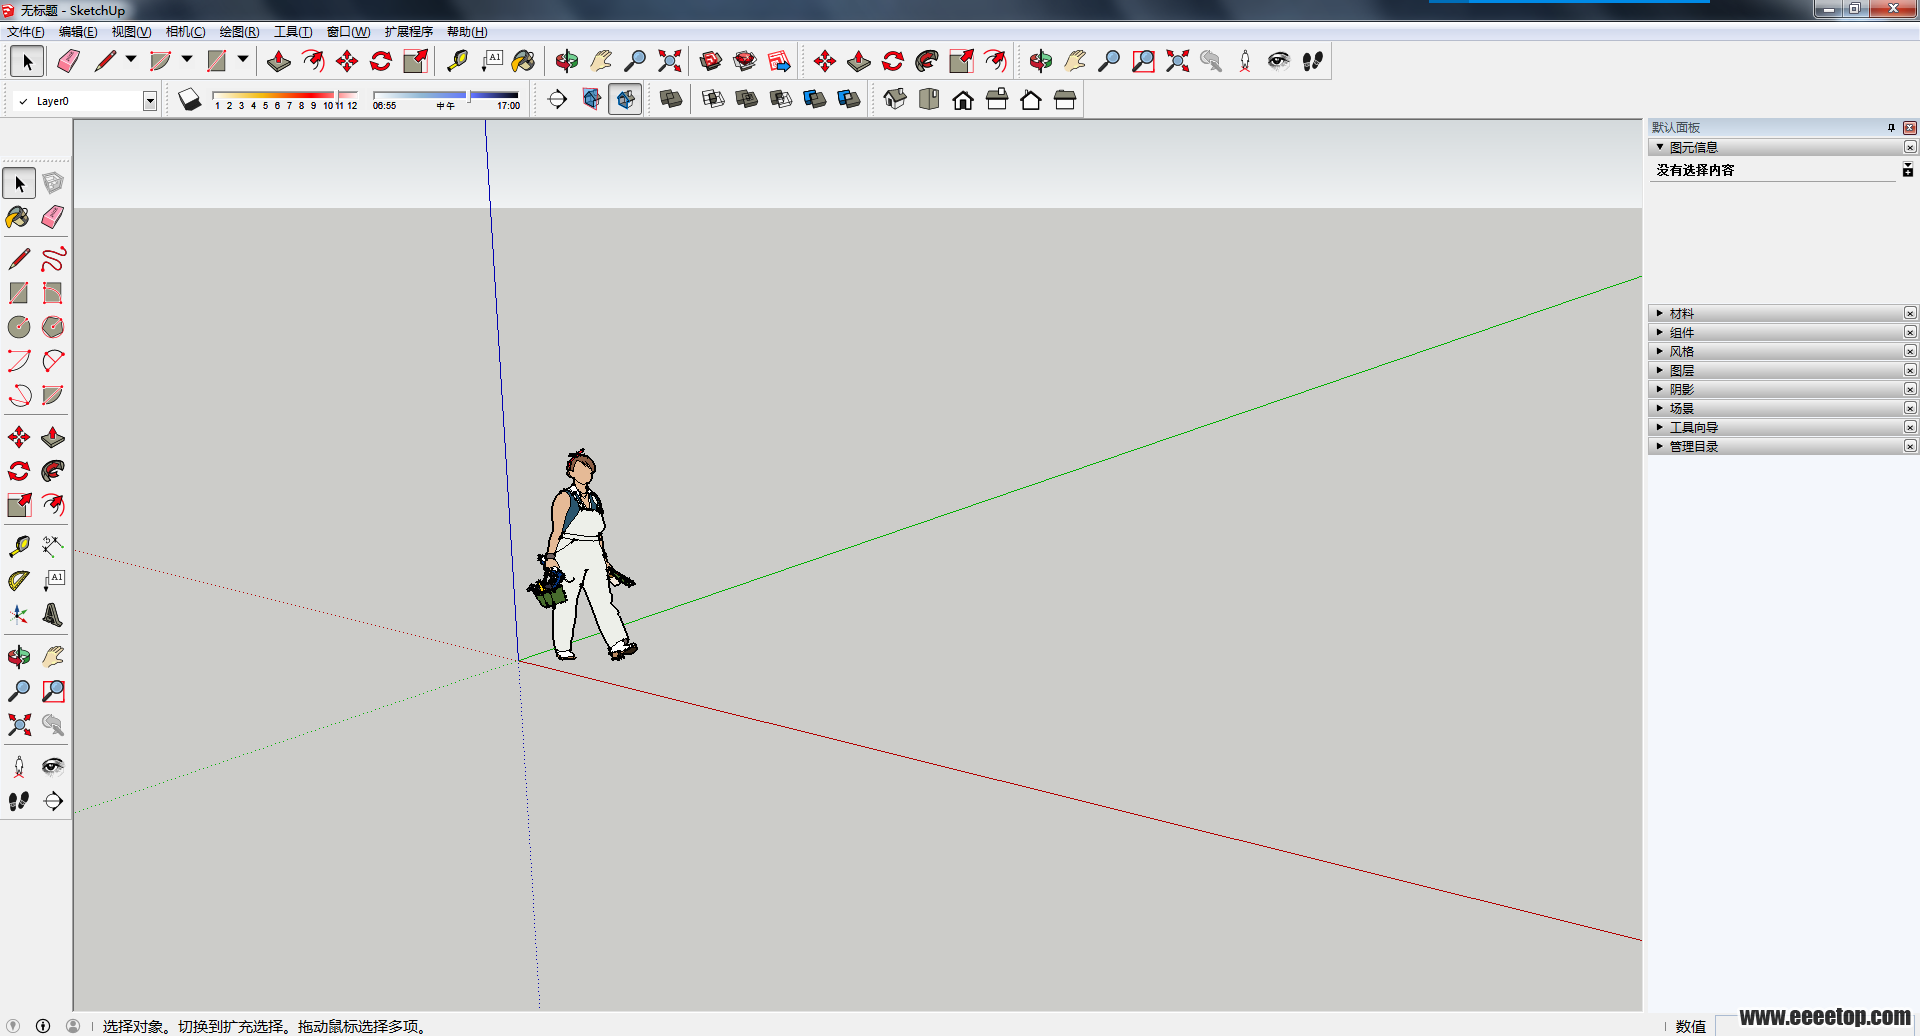
Task: Select the Freehand drawing tool
Action: pyautogui.click(x=53, y=259)
